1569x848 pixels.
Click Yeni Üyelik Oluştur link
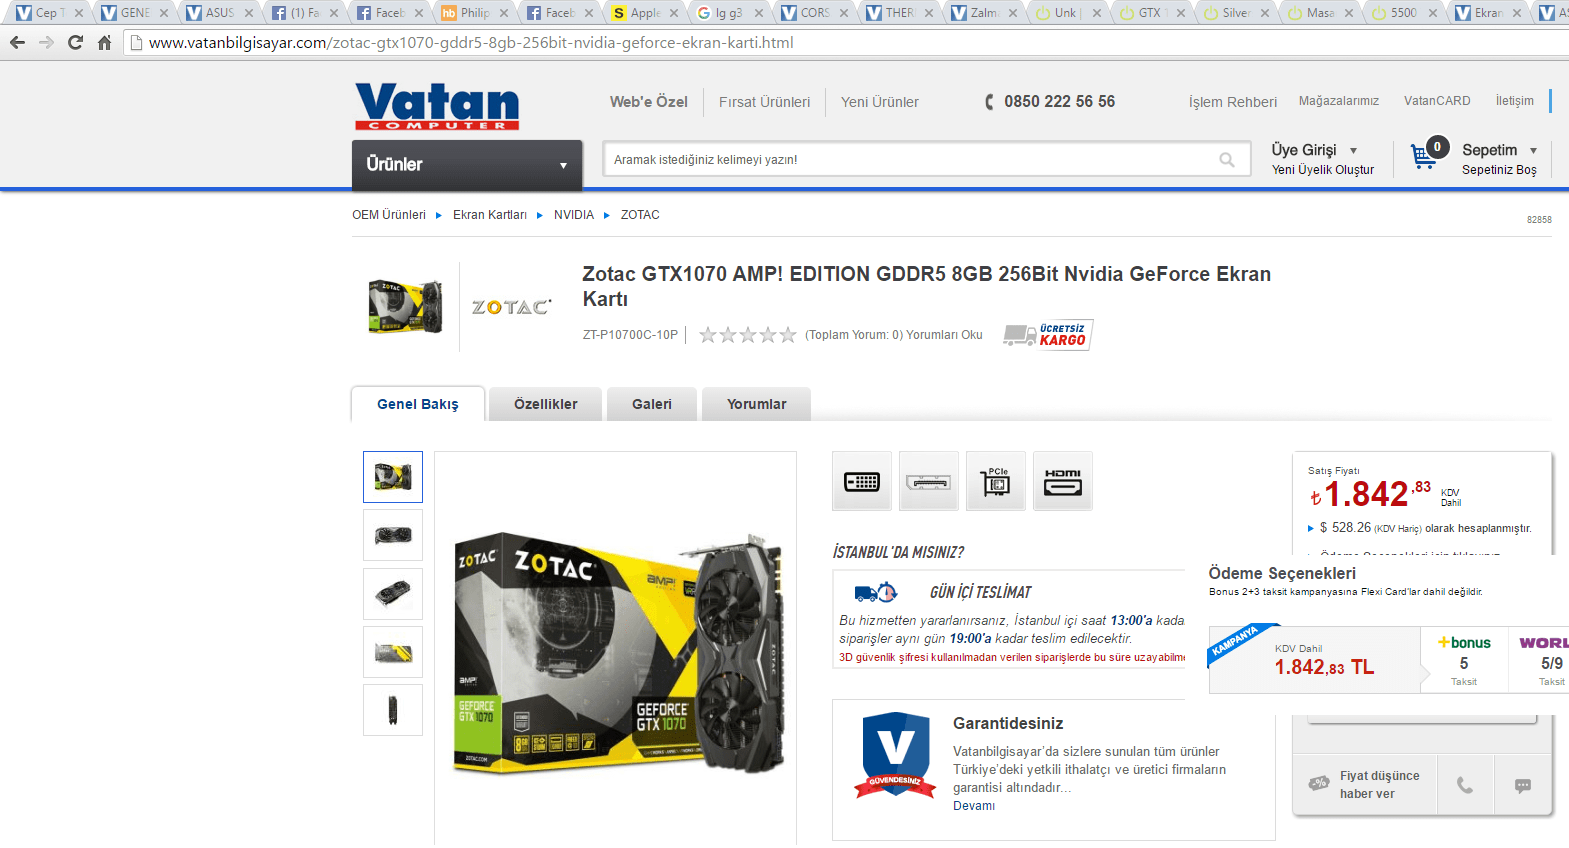click(x=1323, y=170)
